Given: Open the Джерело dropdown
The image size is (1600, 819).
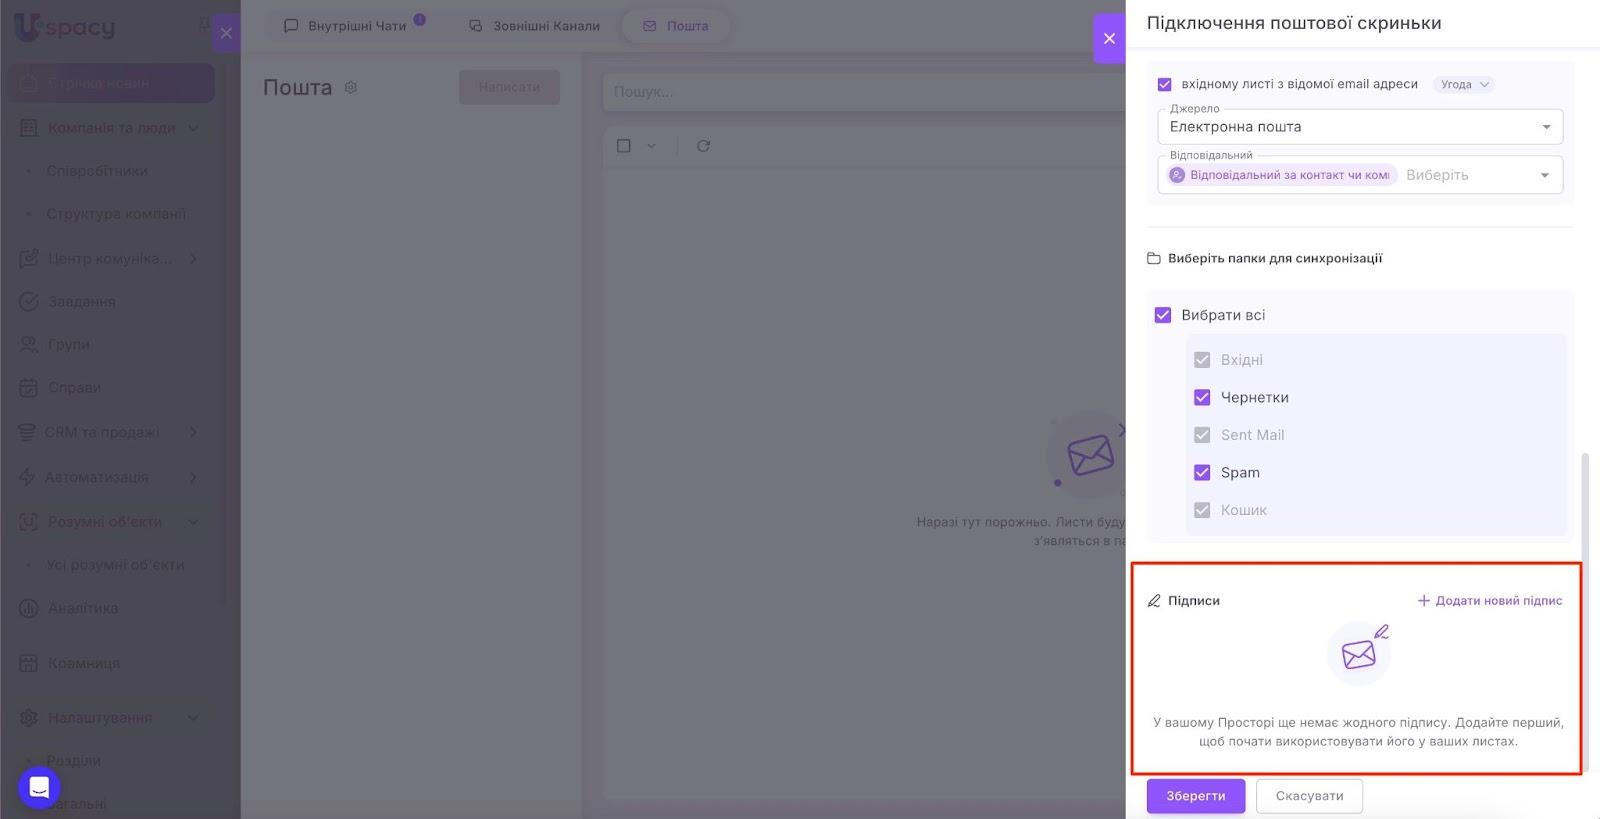Looking at the screenshot, I should [1360, 127].
